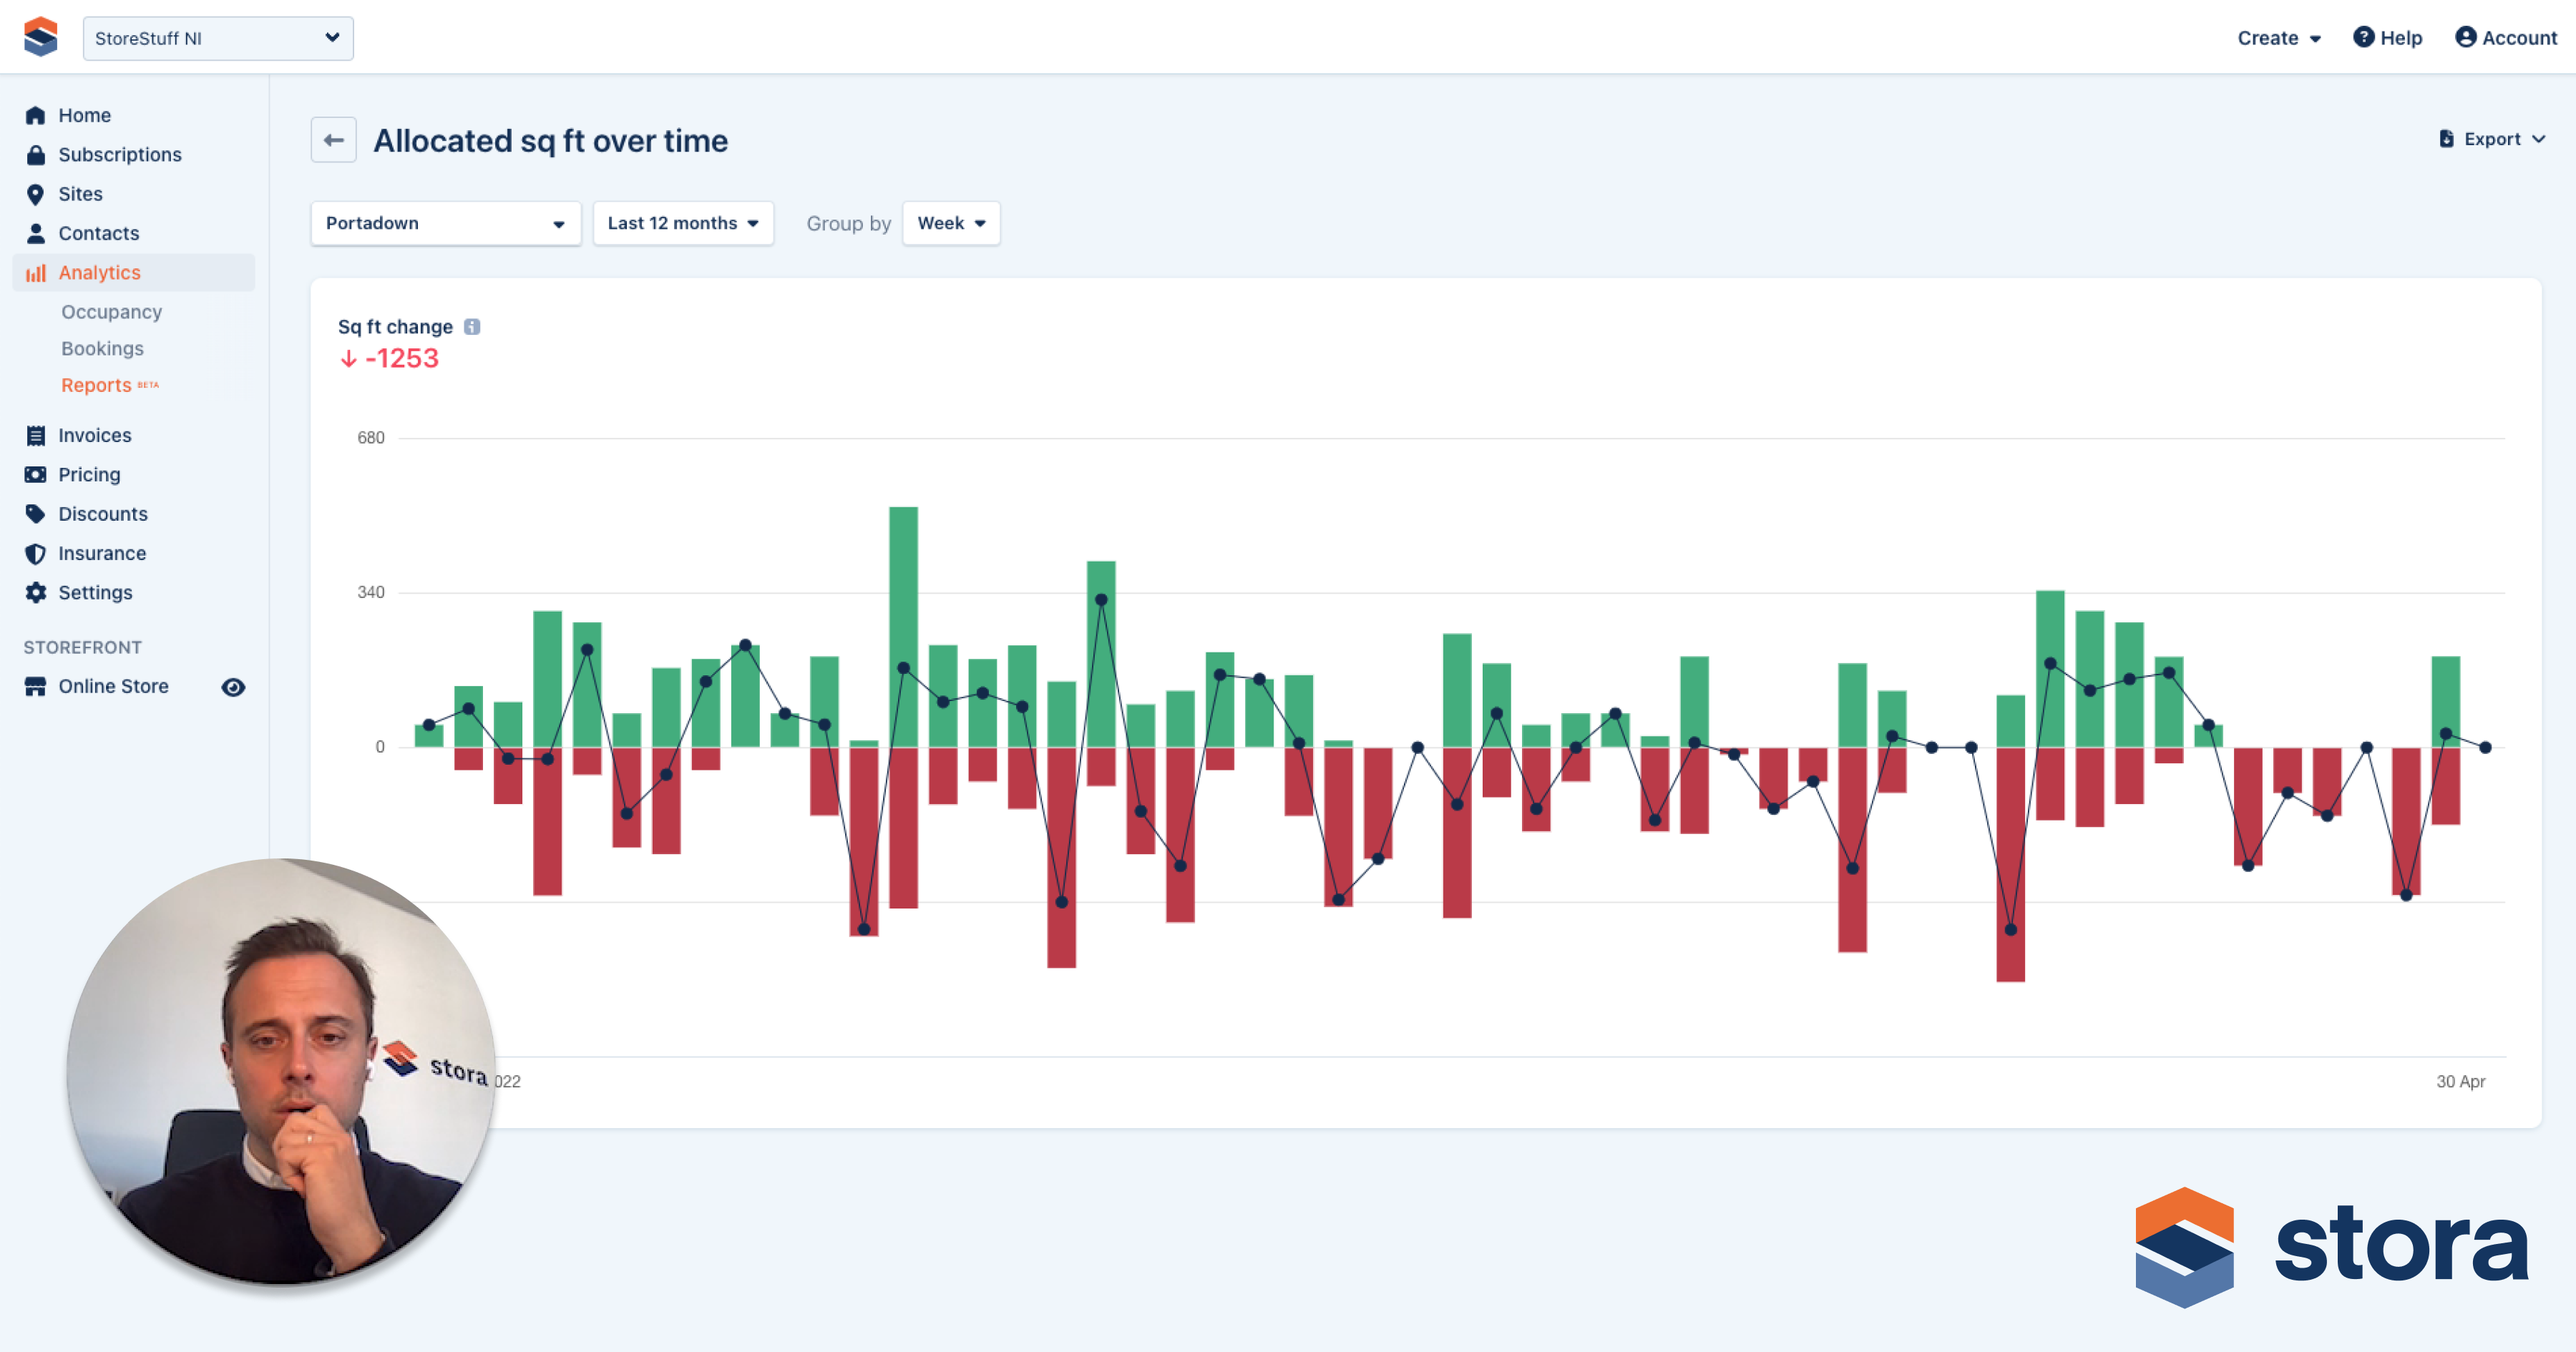The height and width of the screenshot is (1352, 2576).
Task: Open the Account menu icon
Action: tap(2465, 37)
